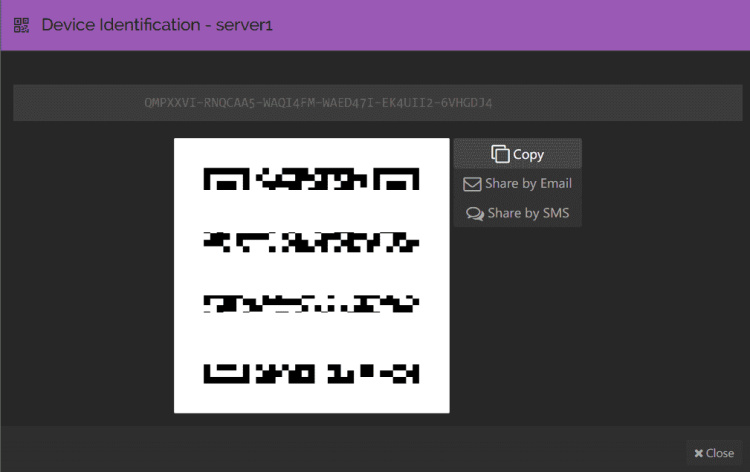The width and height of the screenshot is (750, 472).
Task: Click the second strip of the QR code
Action: [311, 242]
